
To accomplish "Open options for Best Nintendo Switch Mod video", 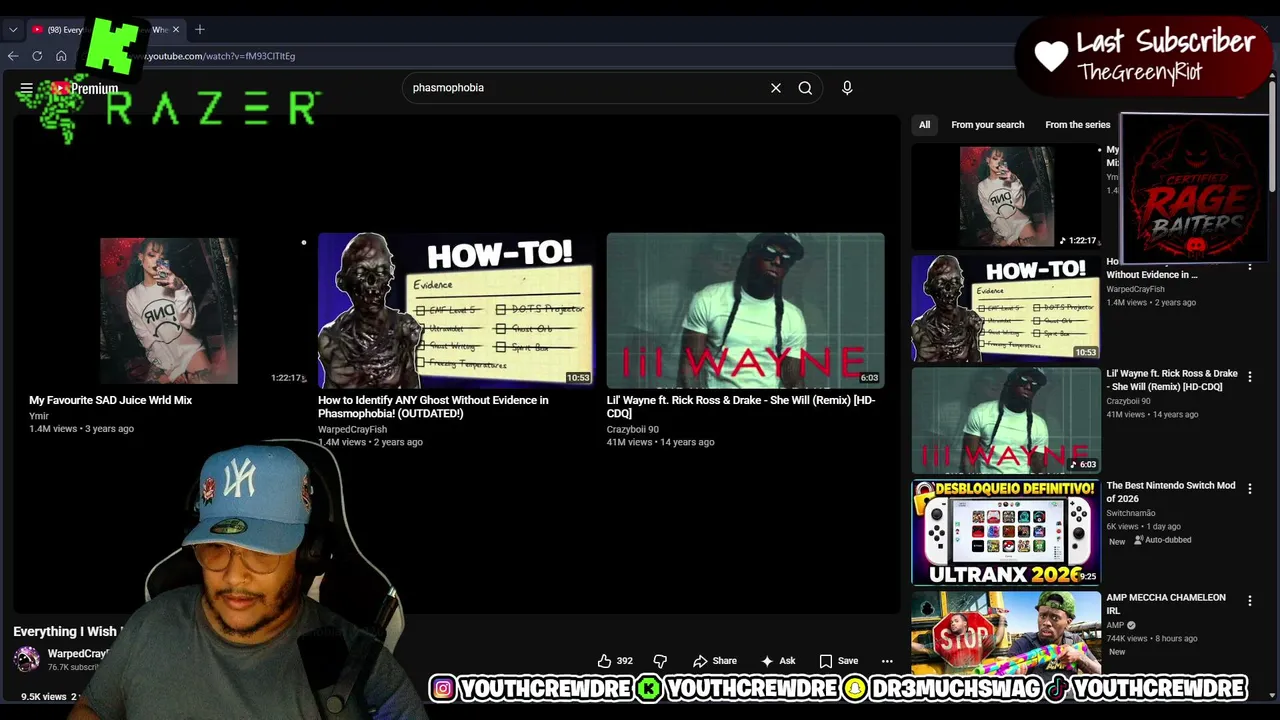I will tap(1249, 489).
